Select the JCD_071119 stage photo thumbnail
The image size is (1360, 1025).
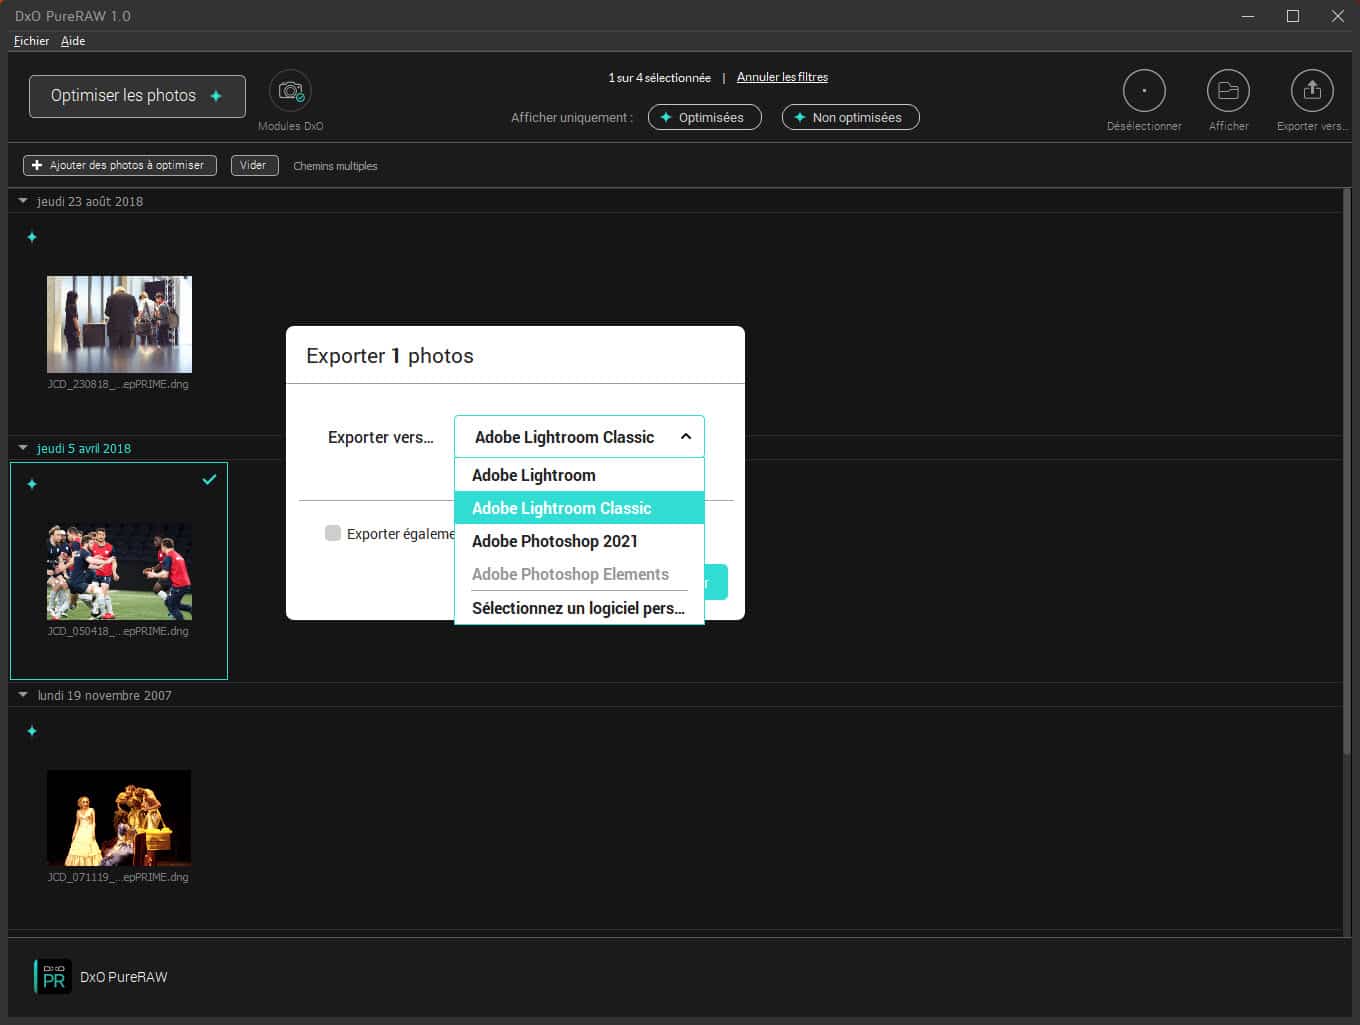point(119,817)
